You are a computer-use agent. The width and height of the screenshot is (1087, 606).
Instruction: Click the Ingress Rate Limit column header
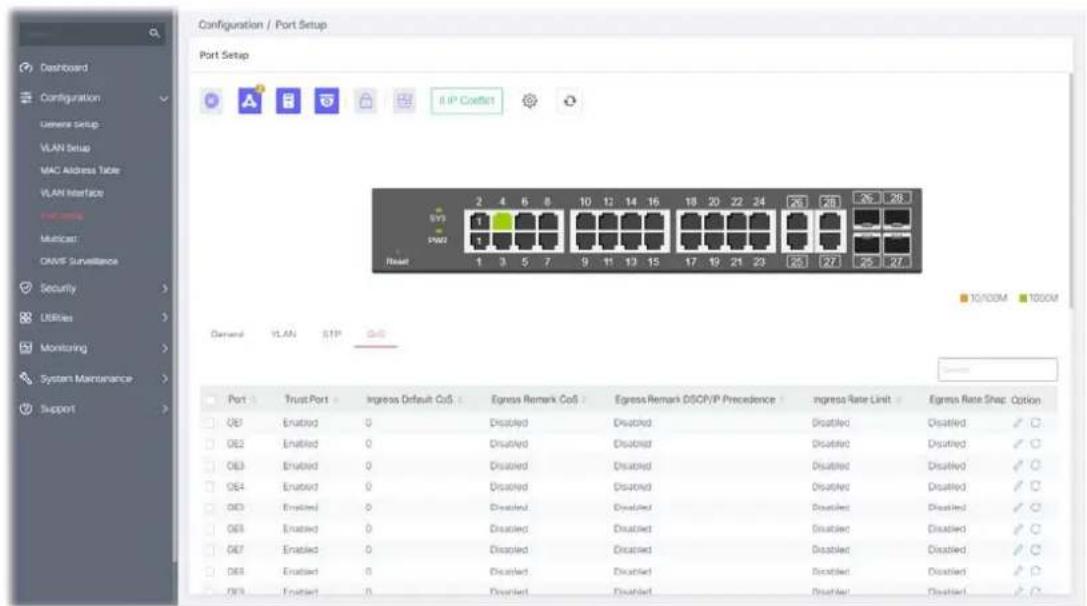pos(852,400)
